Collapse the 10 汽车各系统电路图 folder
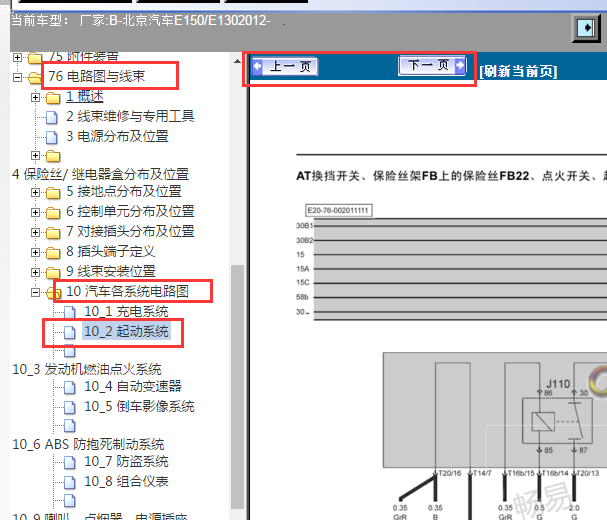This screenshot has width=607, height=520. click(36, 292)
